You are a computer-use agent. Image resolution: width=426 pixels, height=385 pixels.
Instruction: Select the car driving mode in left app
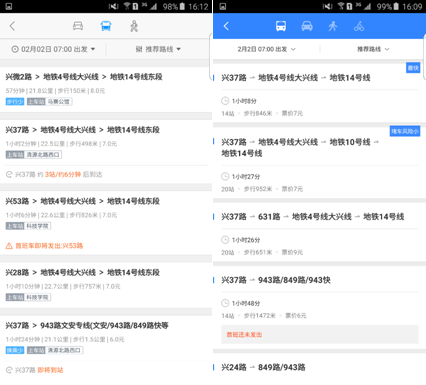(x=78, y=26)
